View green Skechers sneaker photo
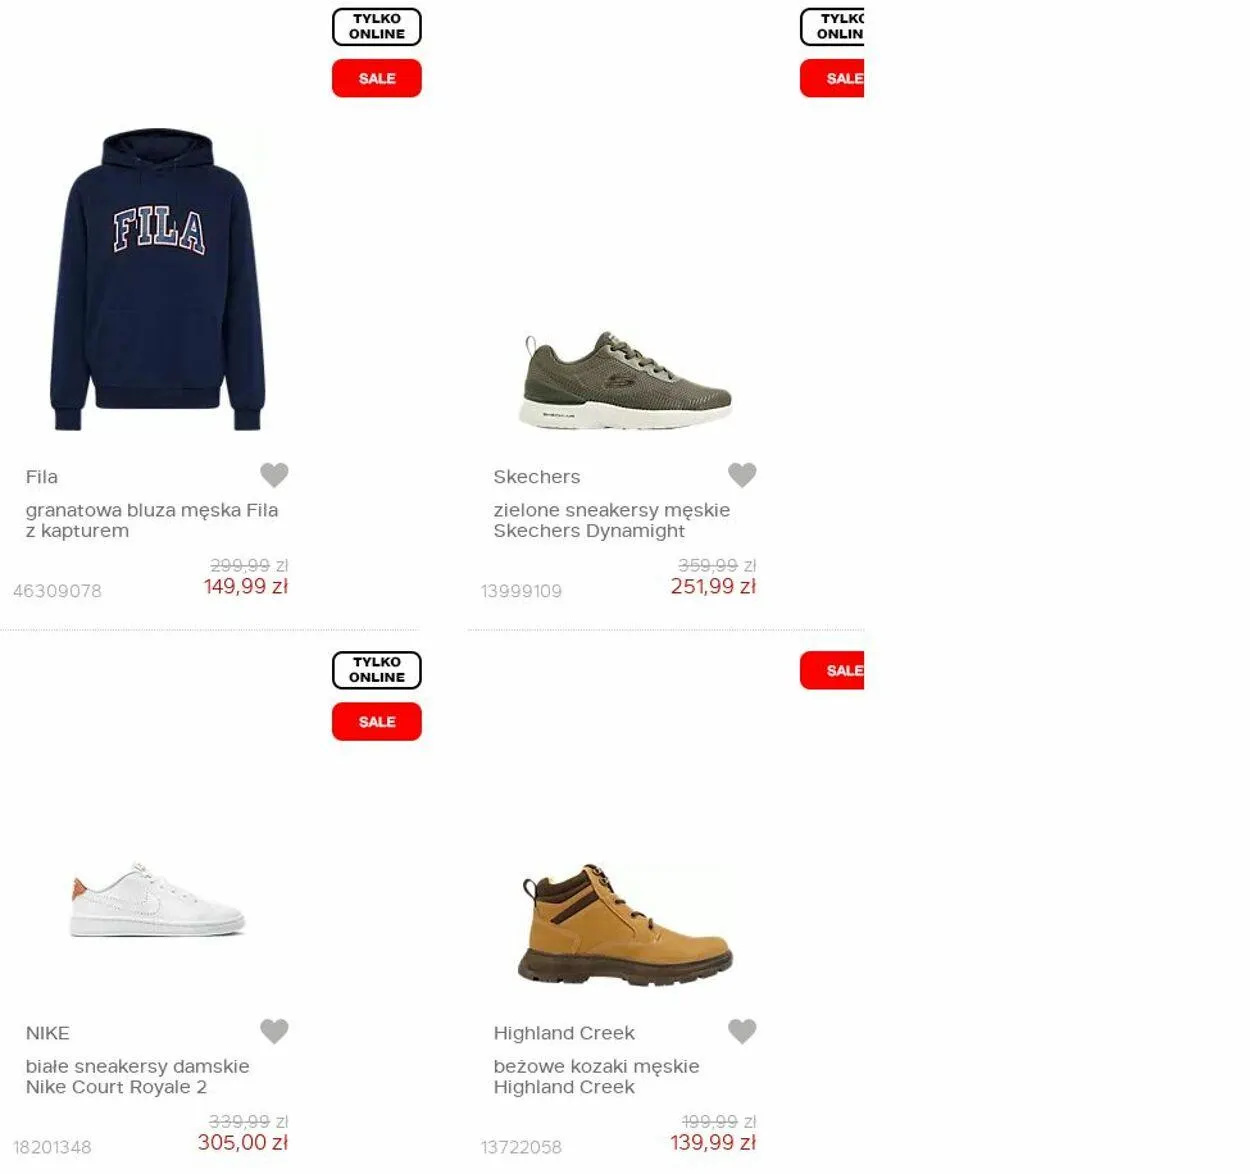Viewport: 1250px width, 1174px height. [x=626, y=381]
